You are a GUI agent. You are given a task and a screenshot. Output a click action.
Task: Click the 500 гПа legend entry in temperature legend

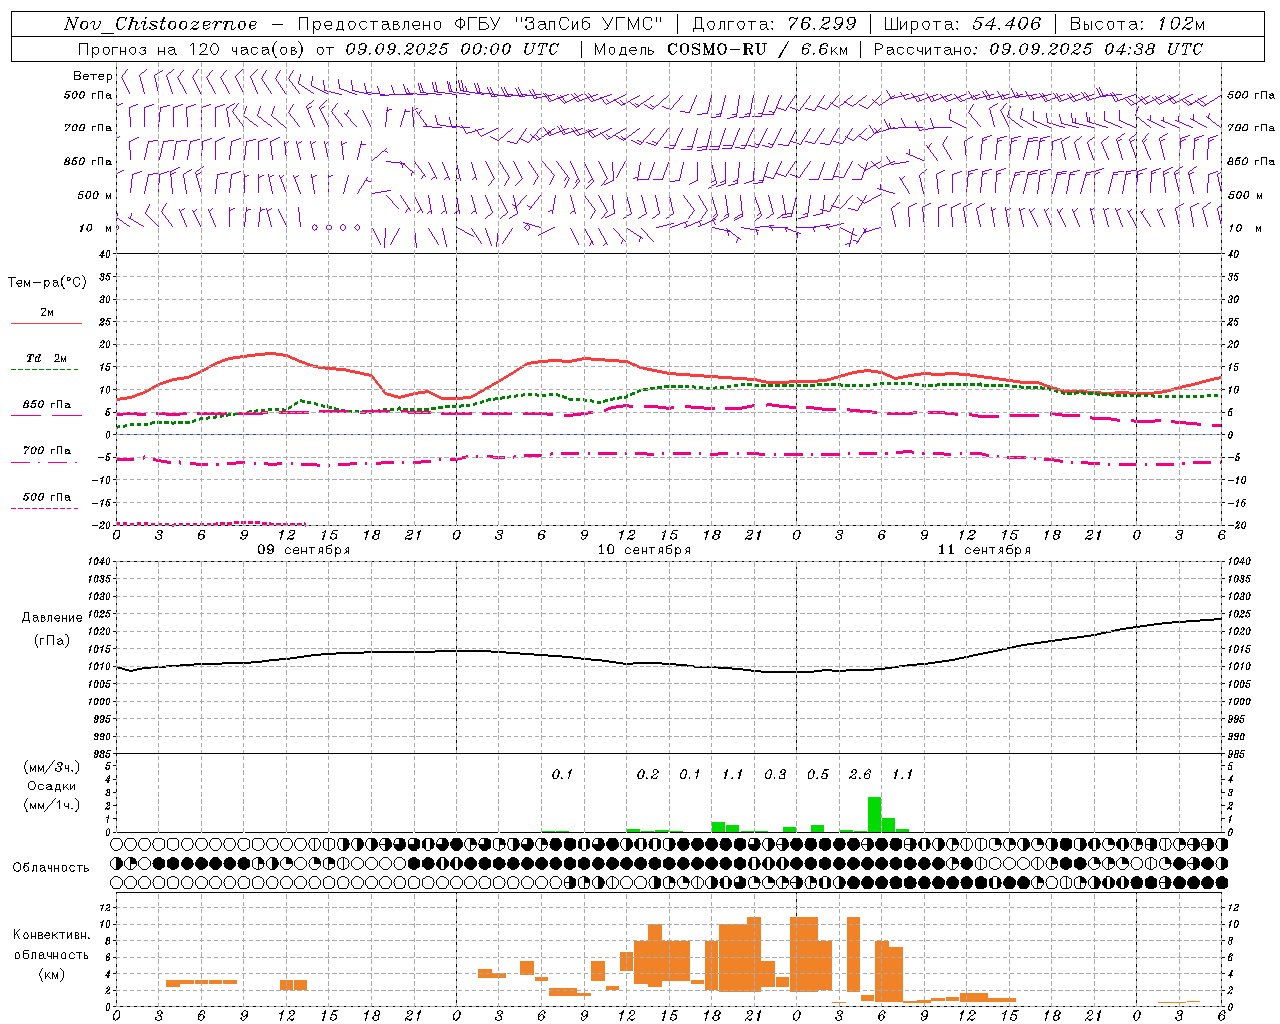[x=46, y=497]
